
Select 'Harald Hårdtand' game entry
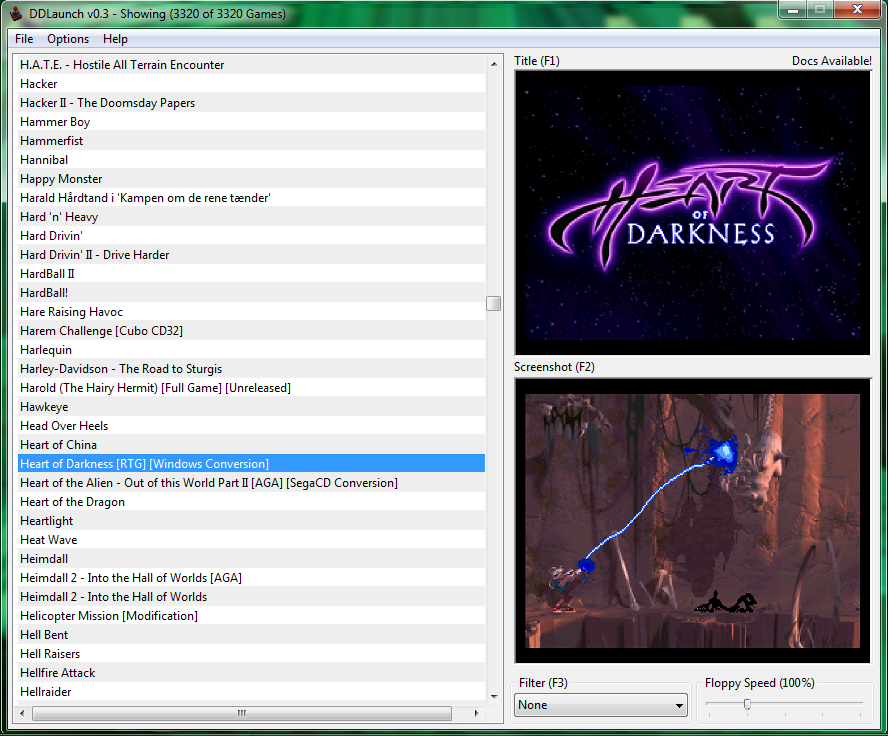point(251,198)
